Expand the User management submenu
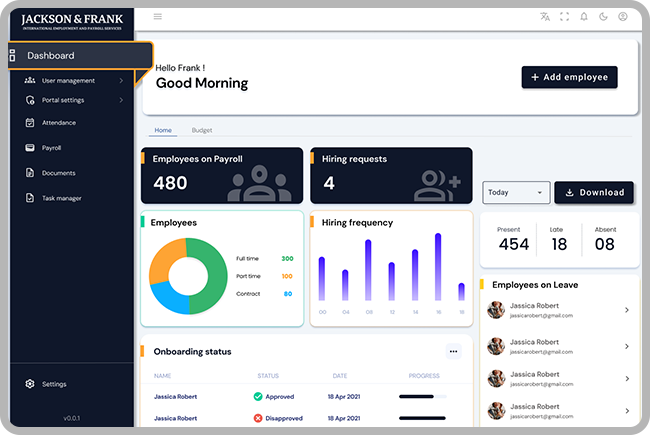This screenshot has width=650, height=435. (x=68, y=80)
